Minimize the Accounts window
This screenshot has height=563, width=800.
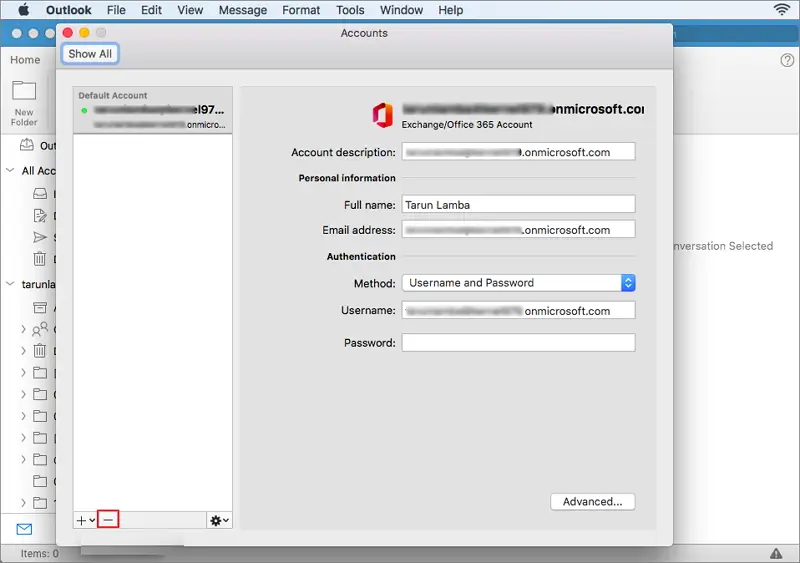[84, 33]
